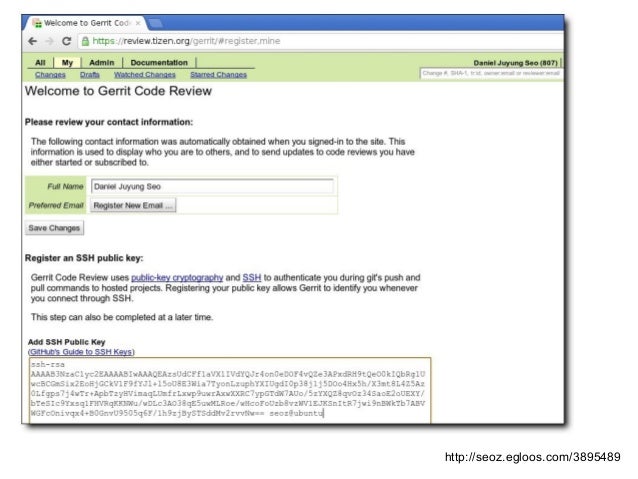Screen dimensions: 638x479
Task: Open a new tab next to the Gerrit tab
Action: (x=155, y=24)
